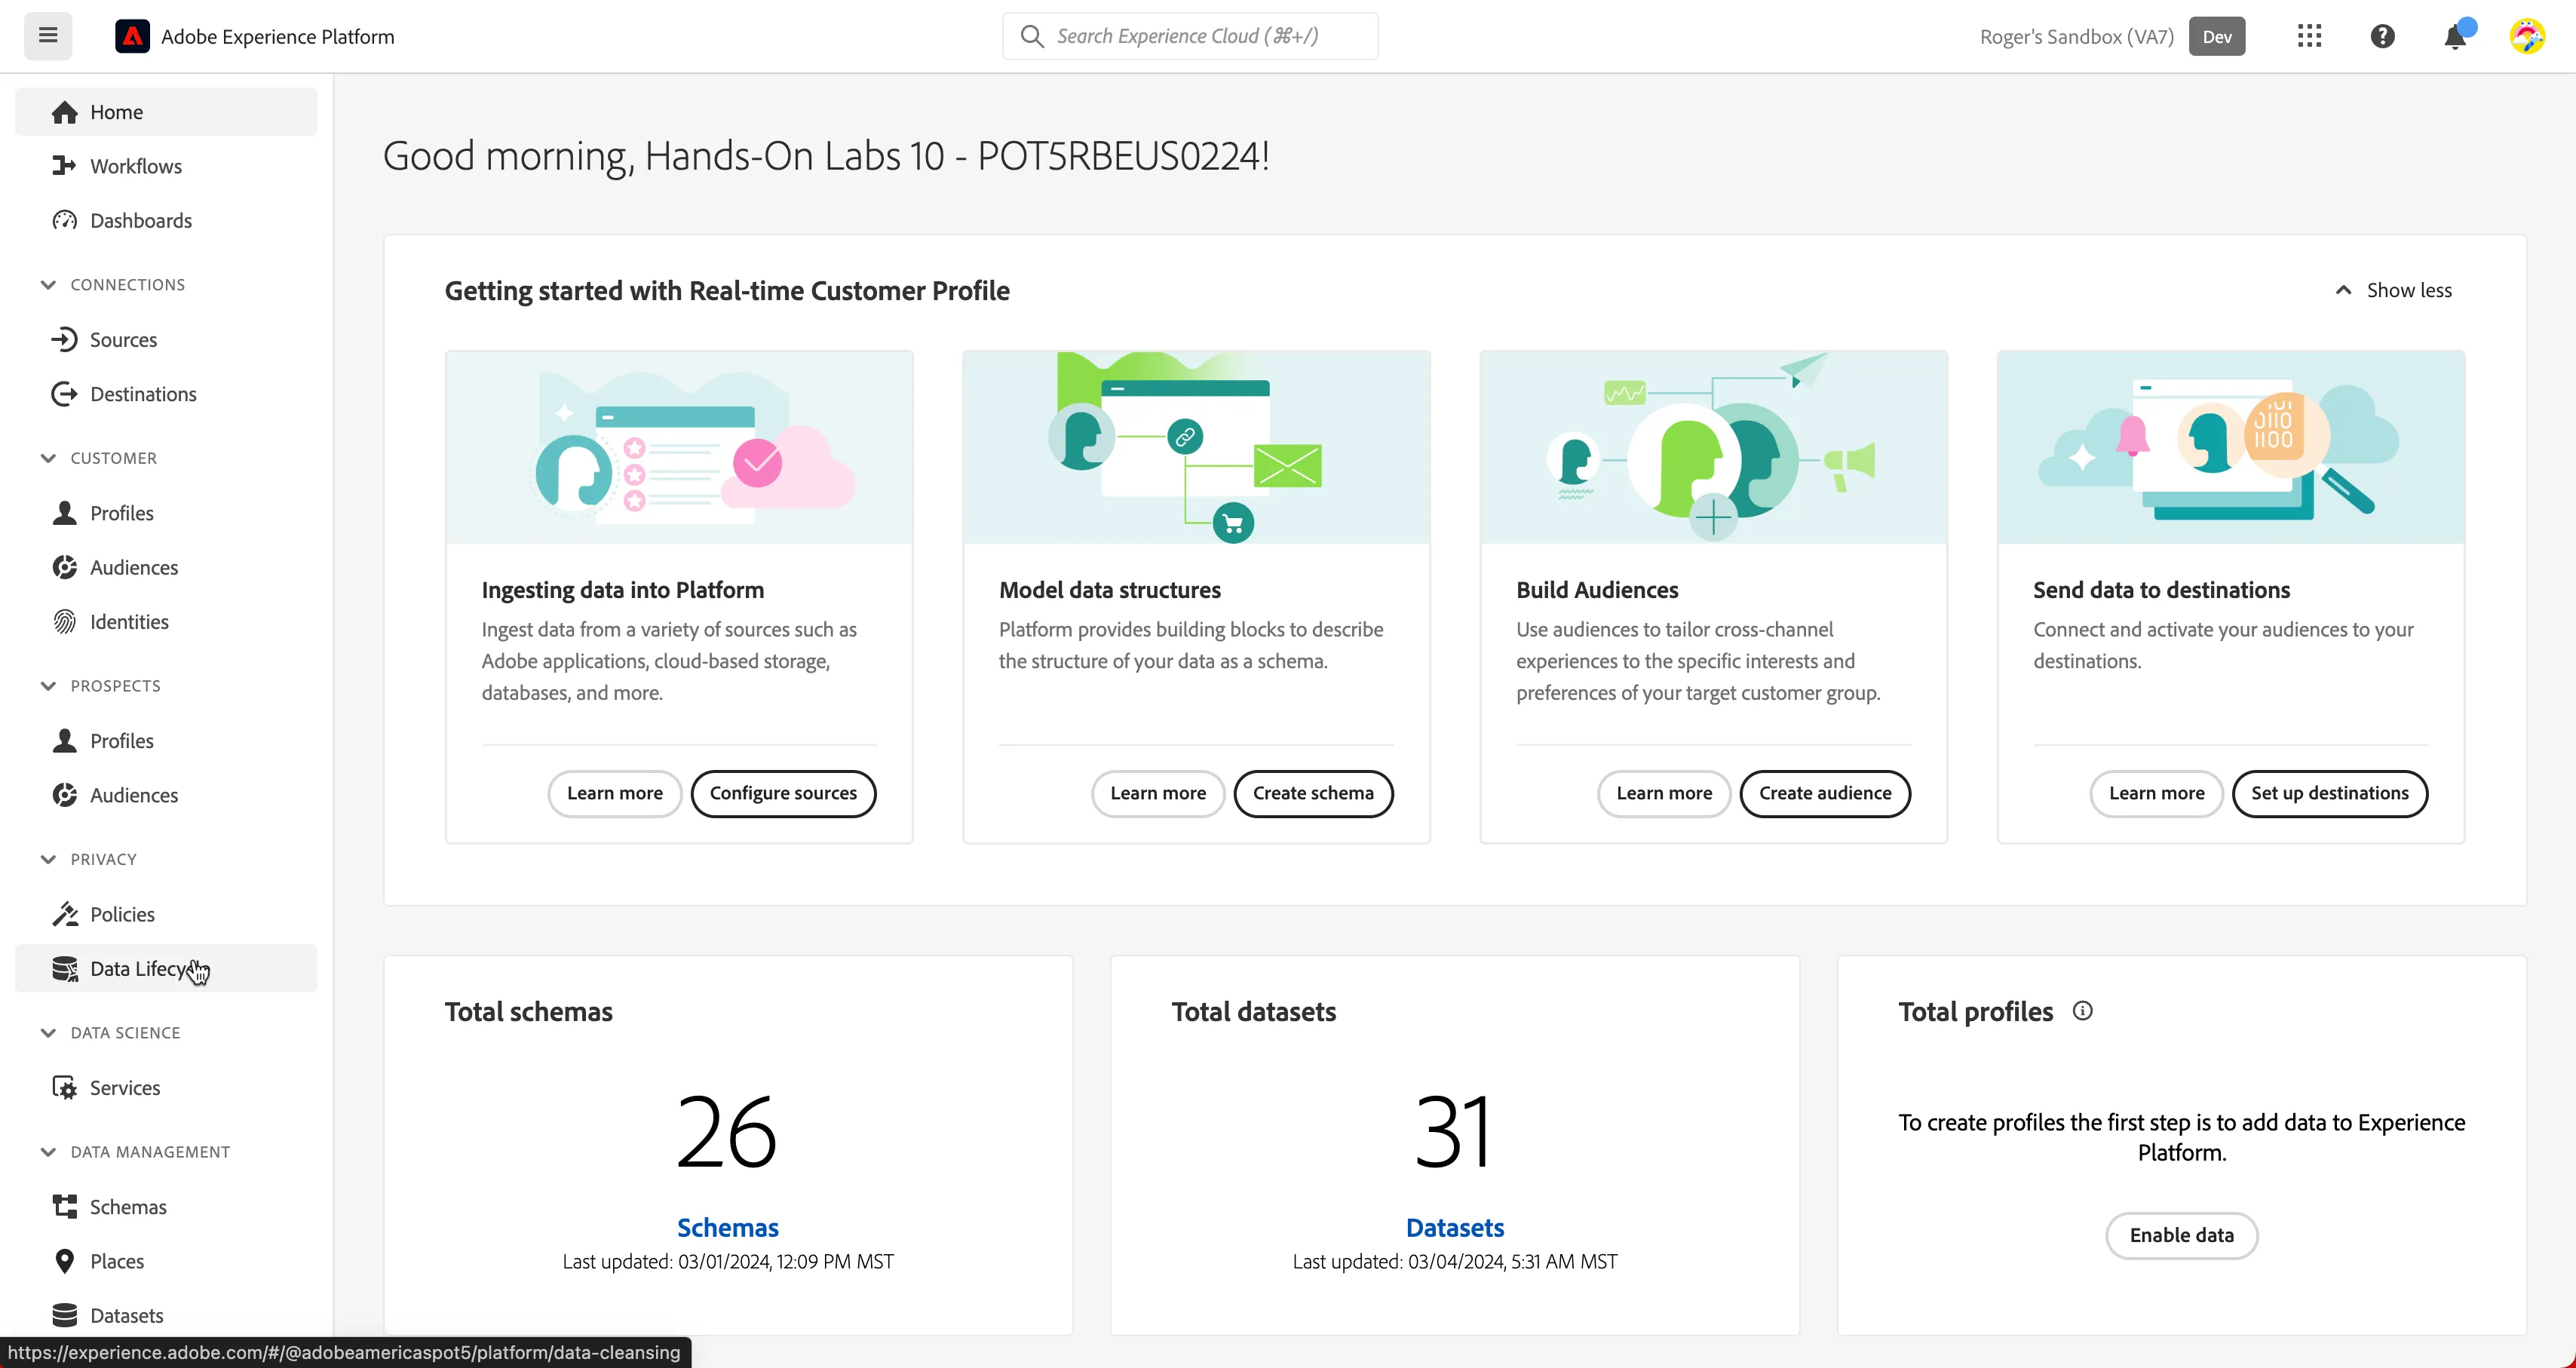Collapse the PRIVACY section
2576x1368 pixels.
point(47,859)
